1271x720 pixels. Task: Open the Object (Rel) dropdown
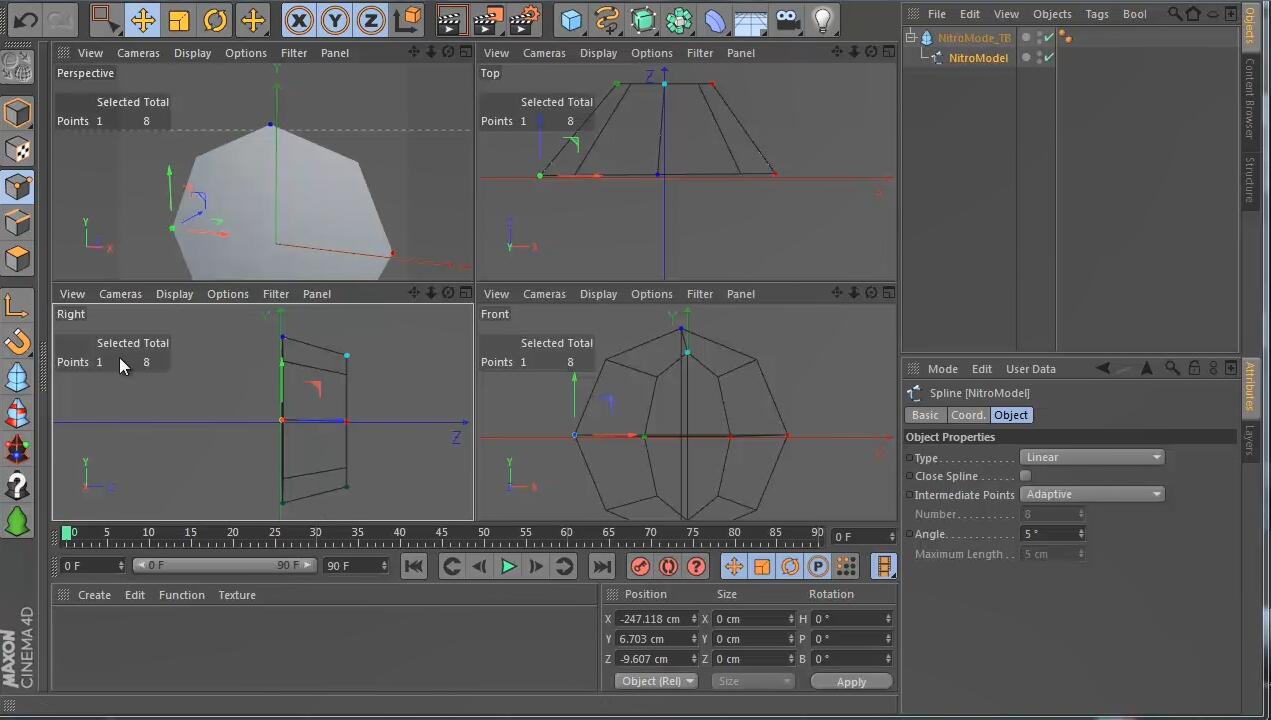657,681
